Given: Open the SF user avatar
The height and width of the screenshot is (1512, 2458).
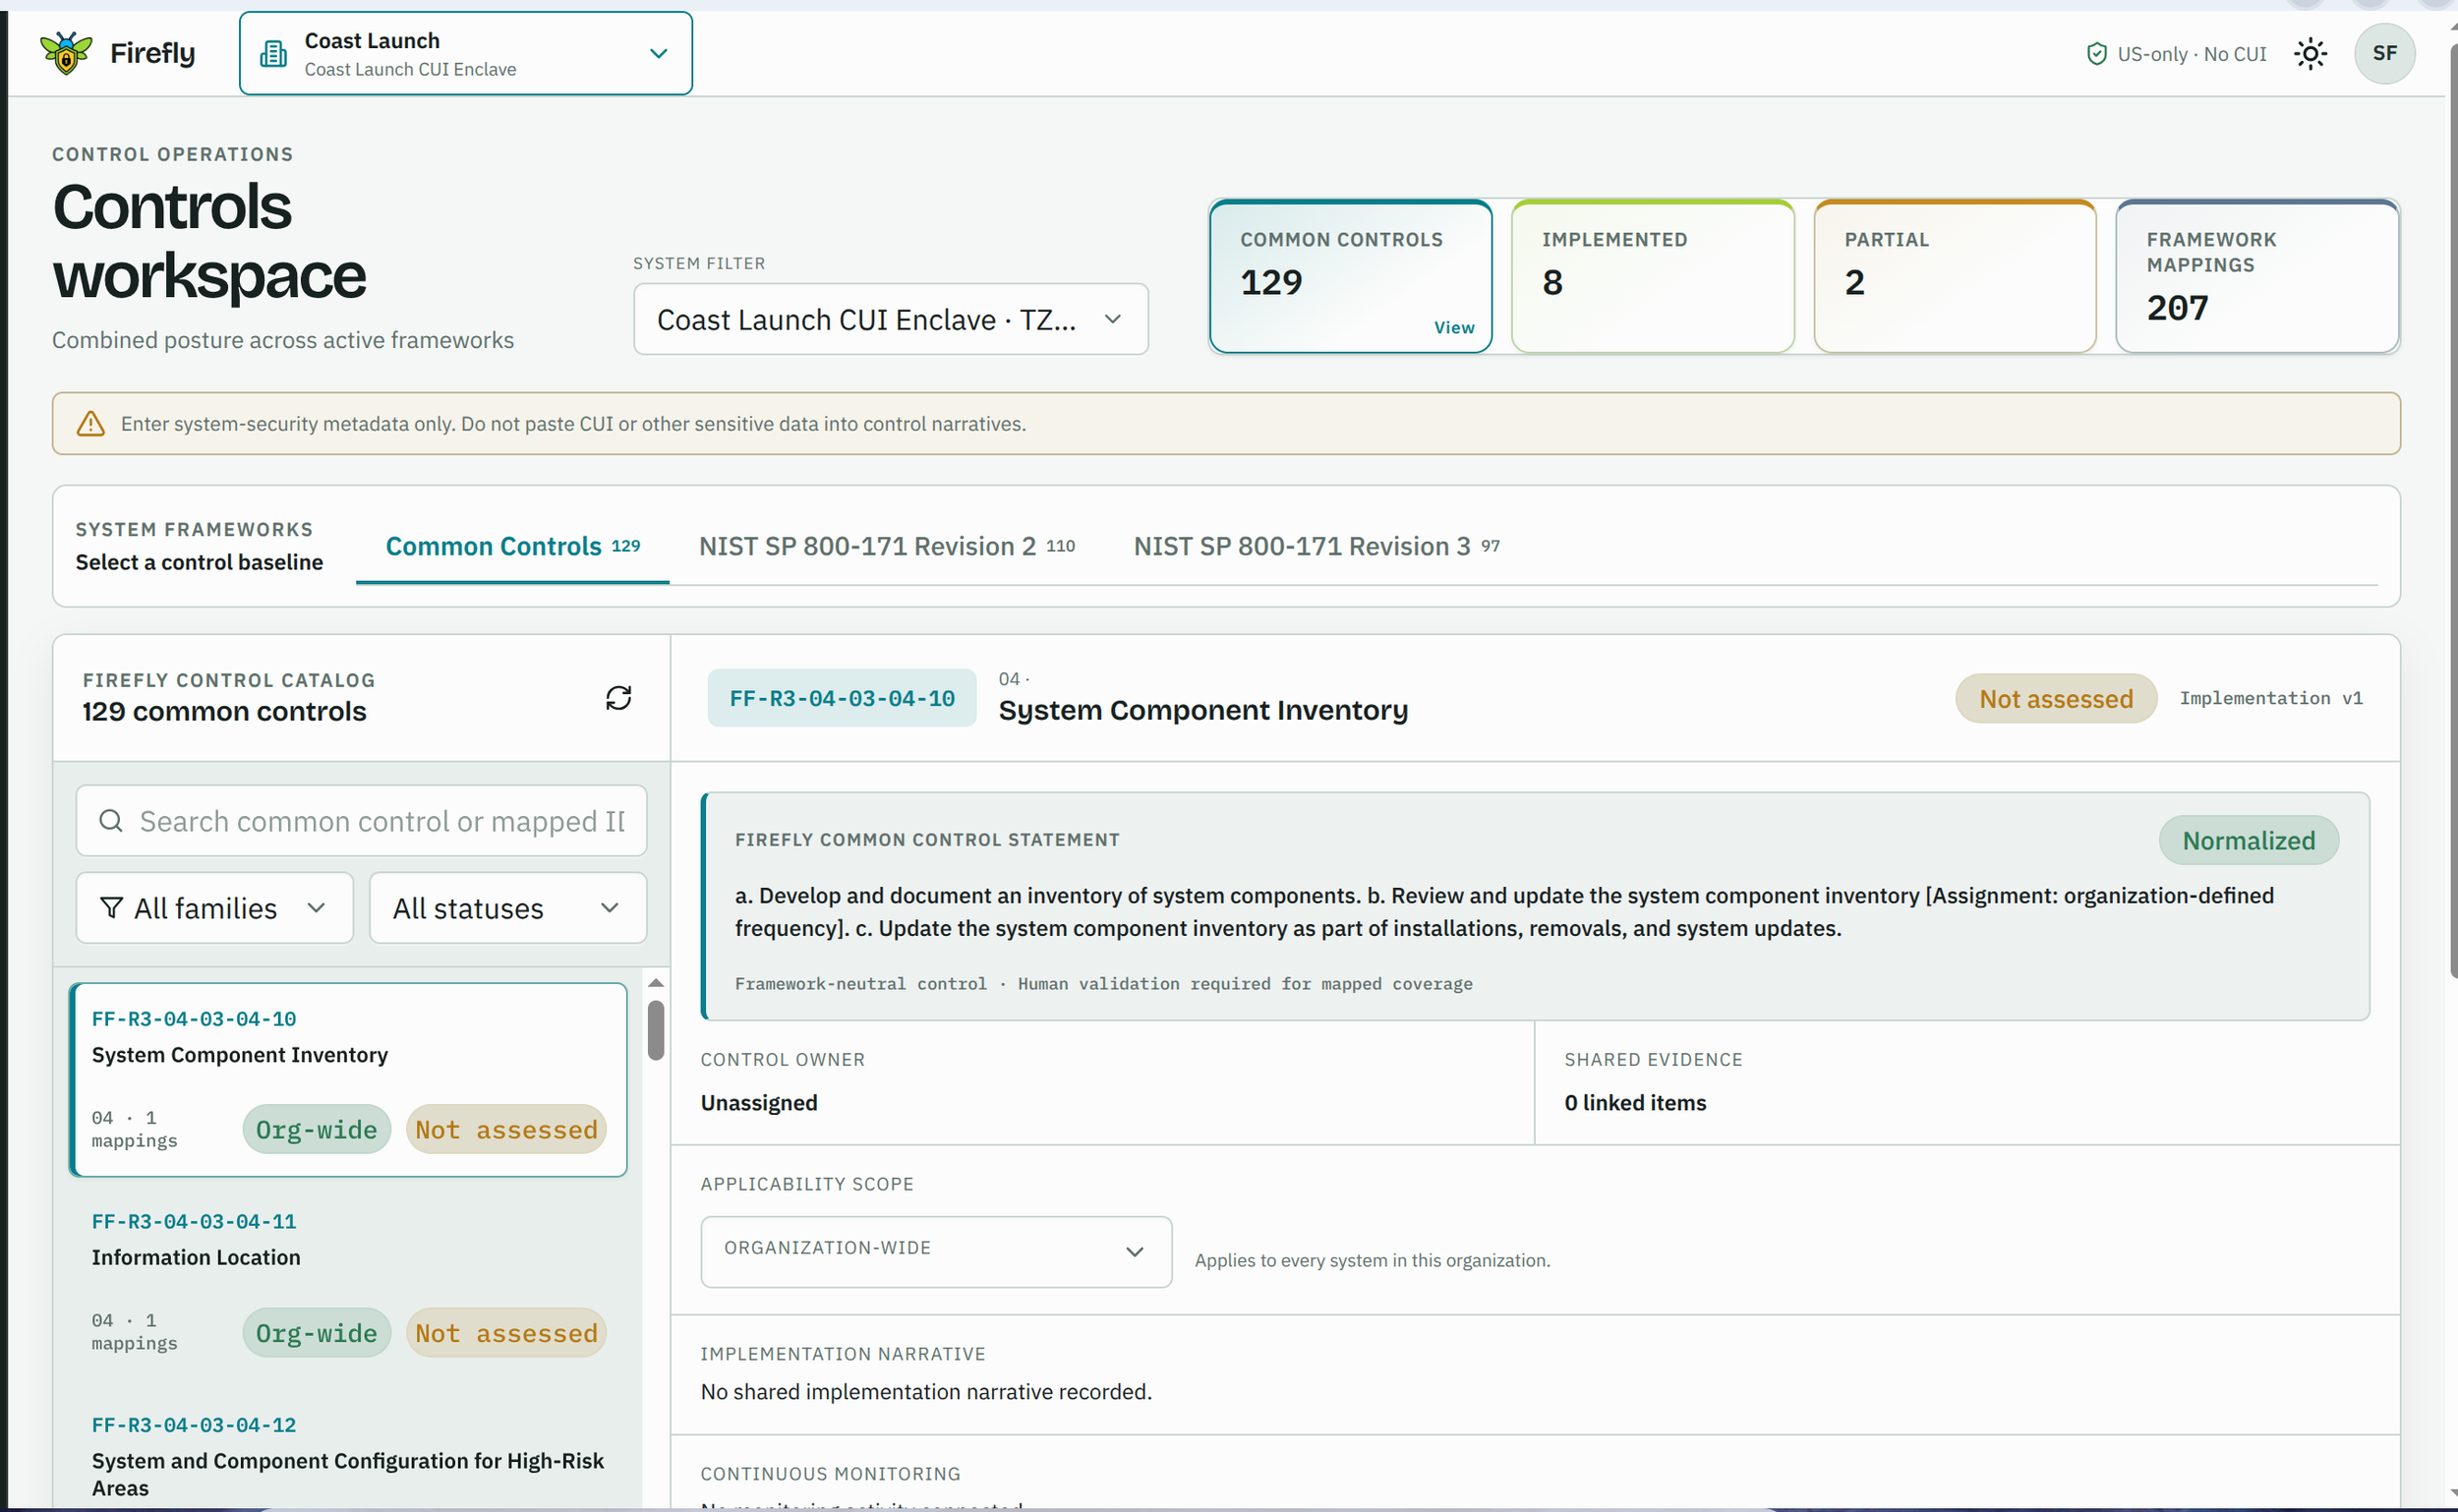Looking at the screenshot, I should click(x=2384, y=54).
